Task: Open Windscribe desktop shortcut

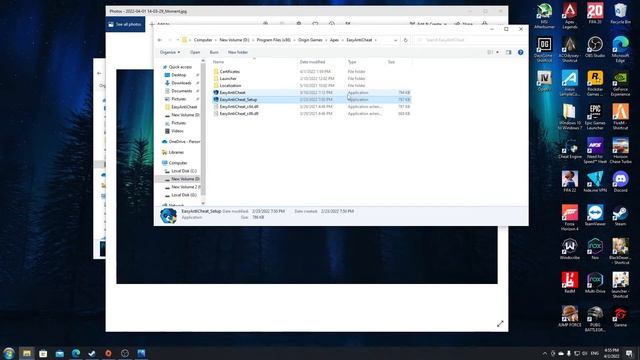Action: 569,248
